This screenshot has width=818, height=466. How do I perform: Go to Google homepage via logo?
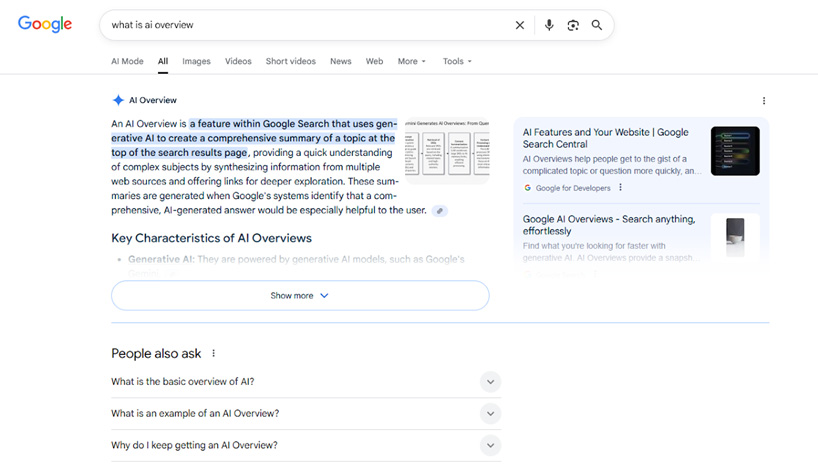(x=45, y=25)
